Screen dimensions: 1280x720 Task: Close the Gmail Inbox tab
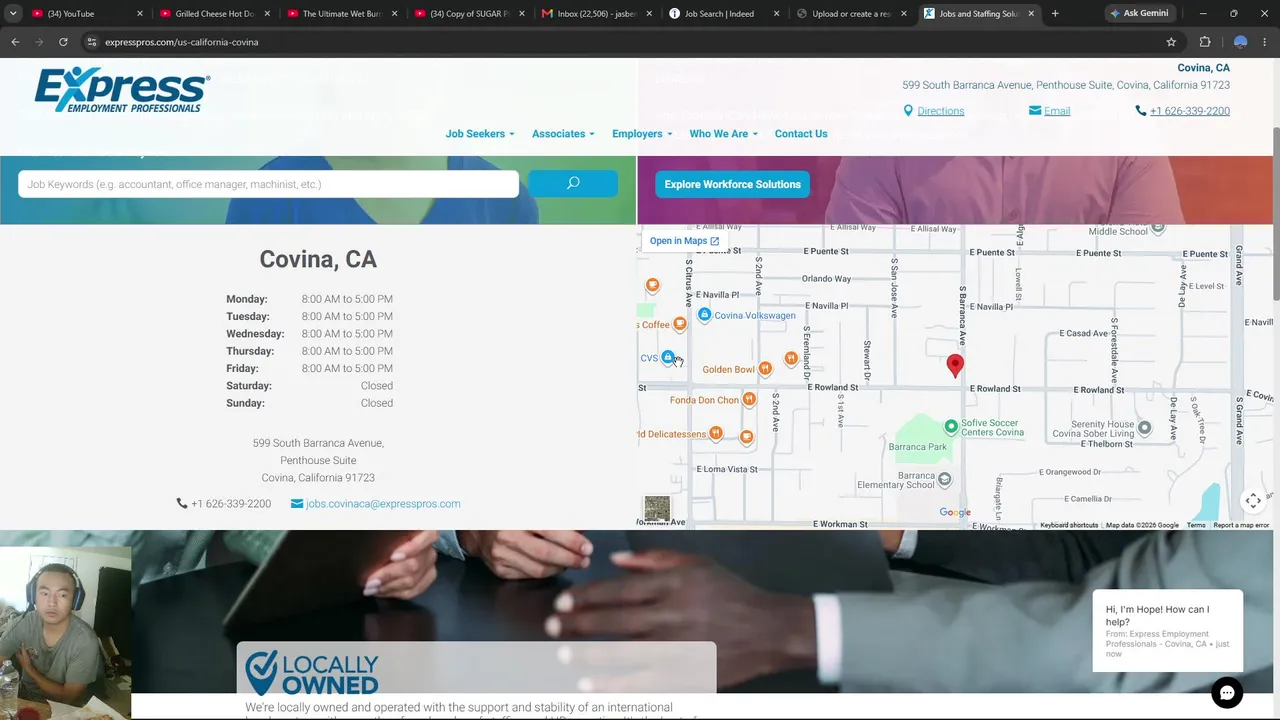point(649,14)
